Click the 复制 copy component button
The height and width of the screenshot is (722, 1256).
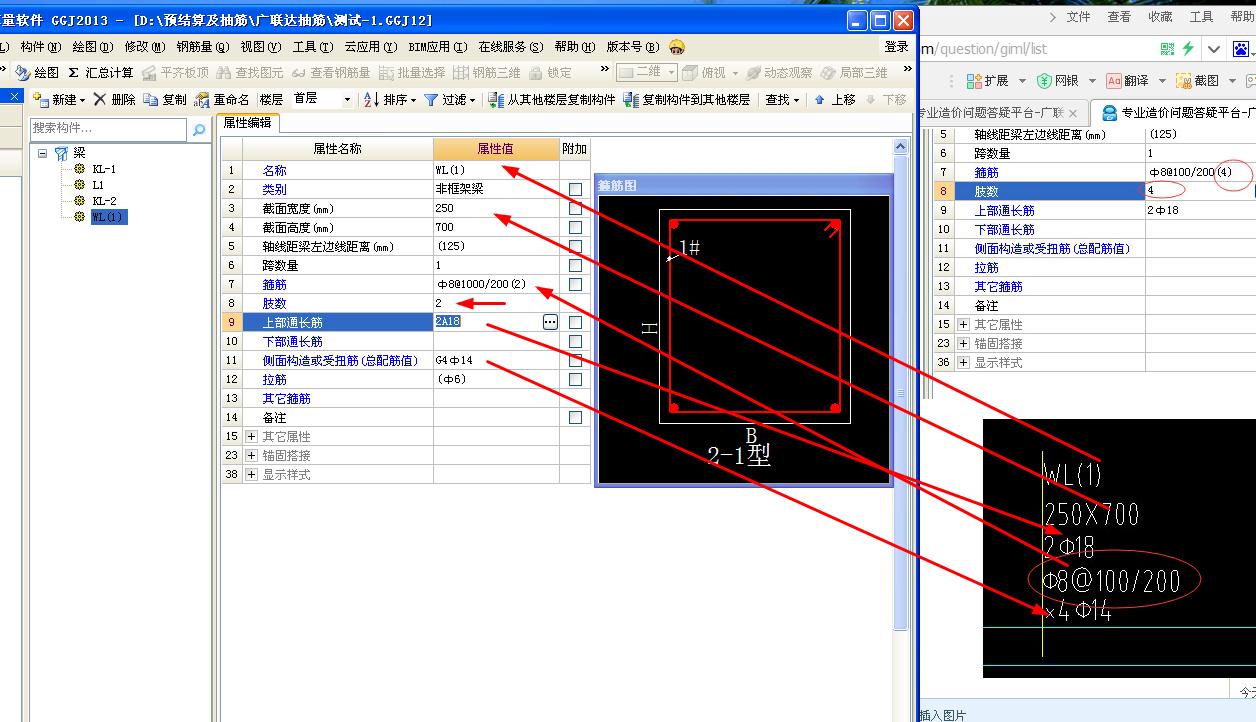click(165, 99)
